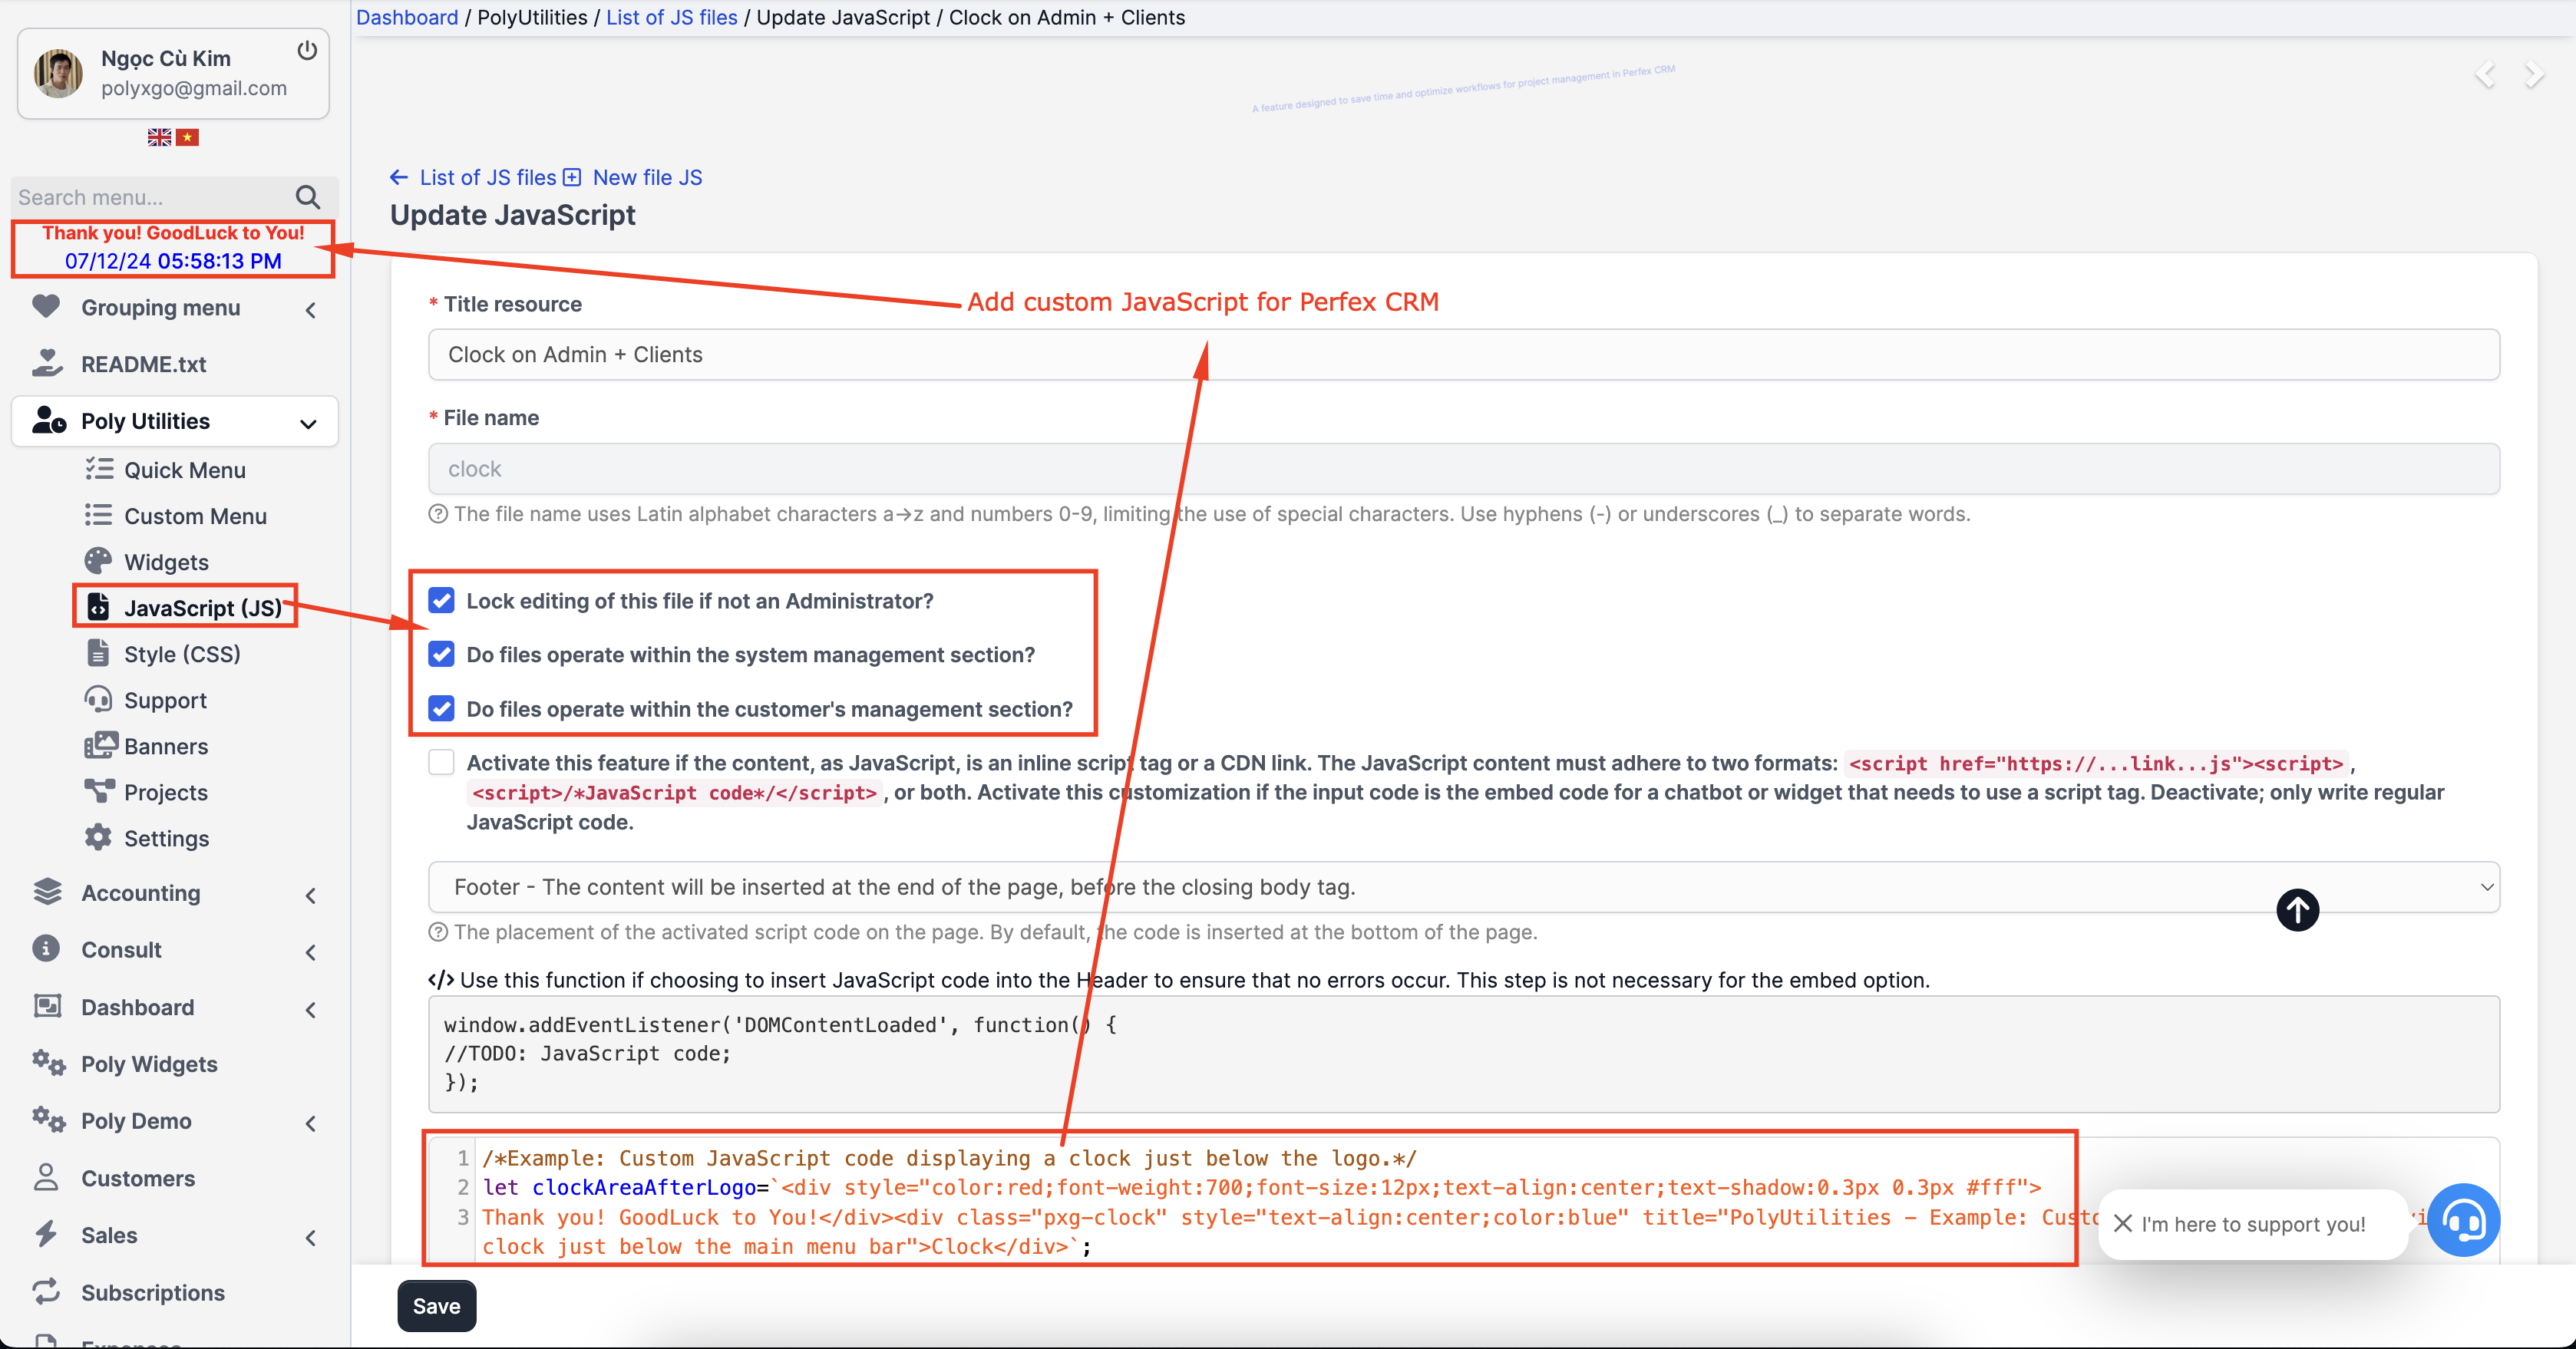Select Custom Menu in the sidebar
Viewport: 2576px width, 1349px height.
(x=195, y=515)
